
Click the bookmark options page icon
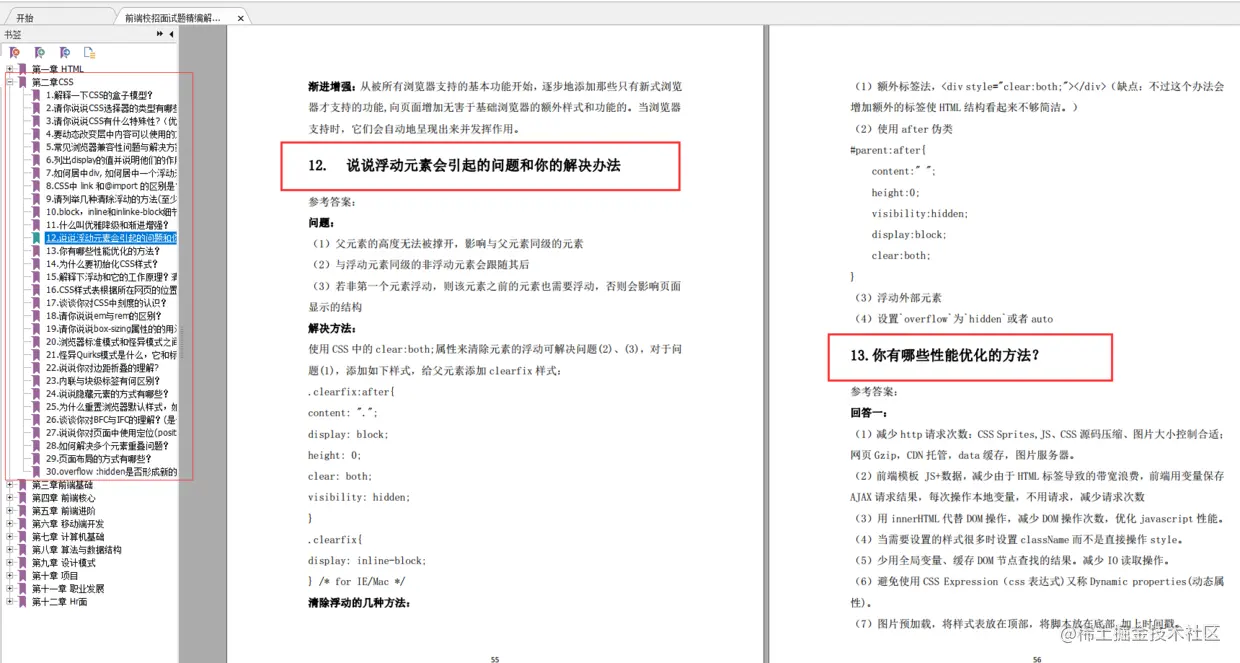pos(89,53)
